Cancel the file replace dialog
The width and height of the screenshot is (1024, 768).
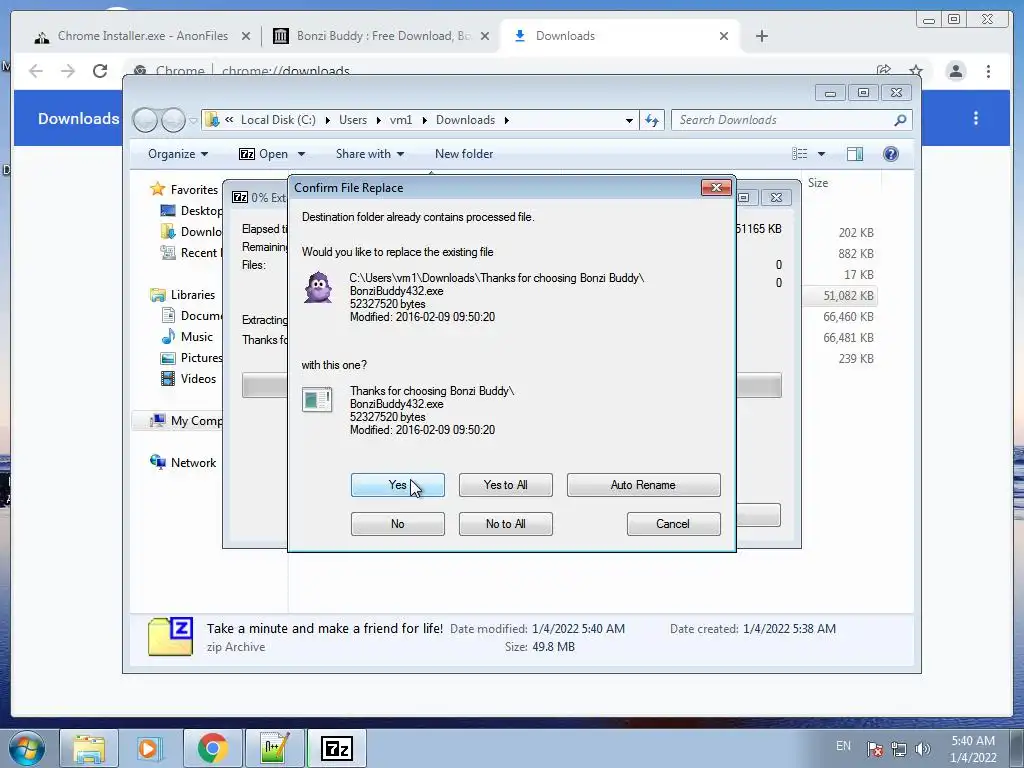[x=673, y=524]
